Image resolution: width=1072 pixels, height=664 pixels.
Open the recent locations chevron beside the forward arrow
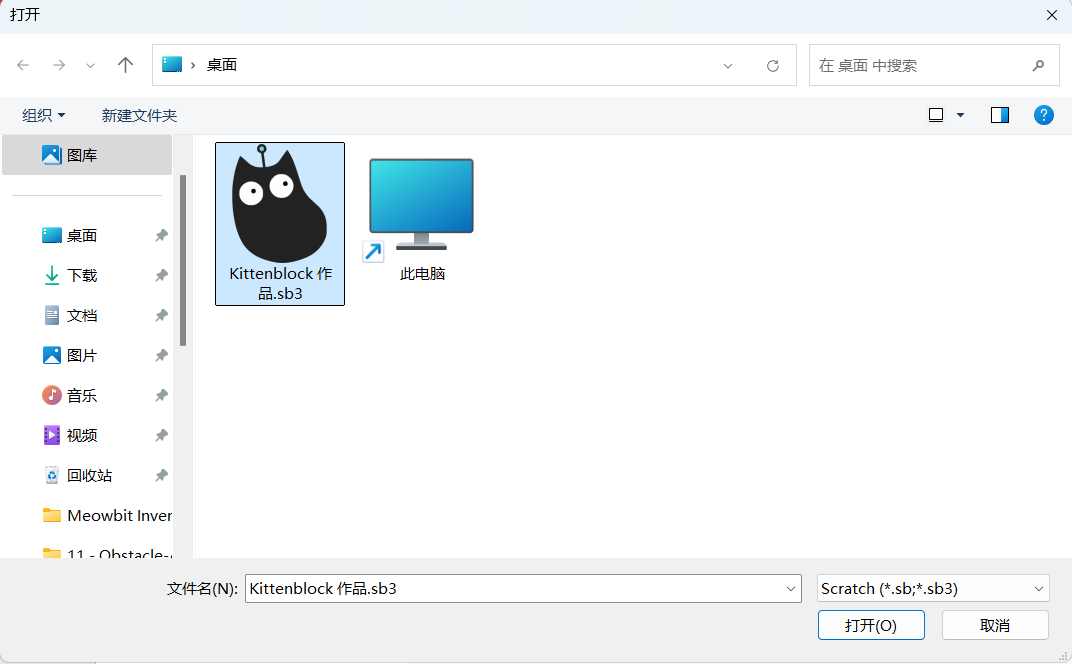(x=90, y=66)
